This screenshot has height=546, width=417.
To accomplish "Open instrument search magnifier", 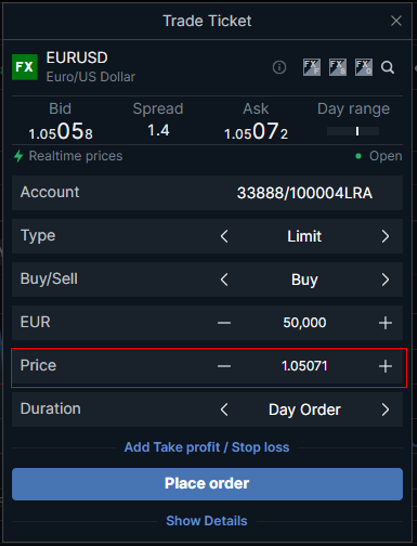I will click(x=387, y=67).
